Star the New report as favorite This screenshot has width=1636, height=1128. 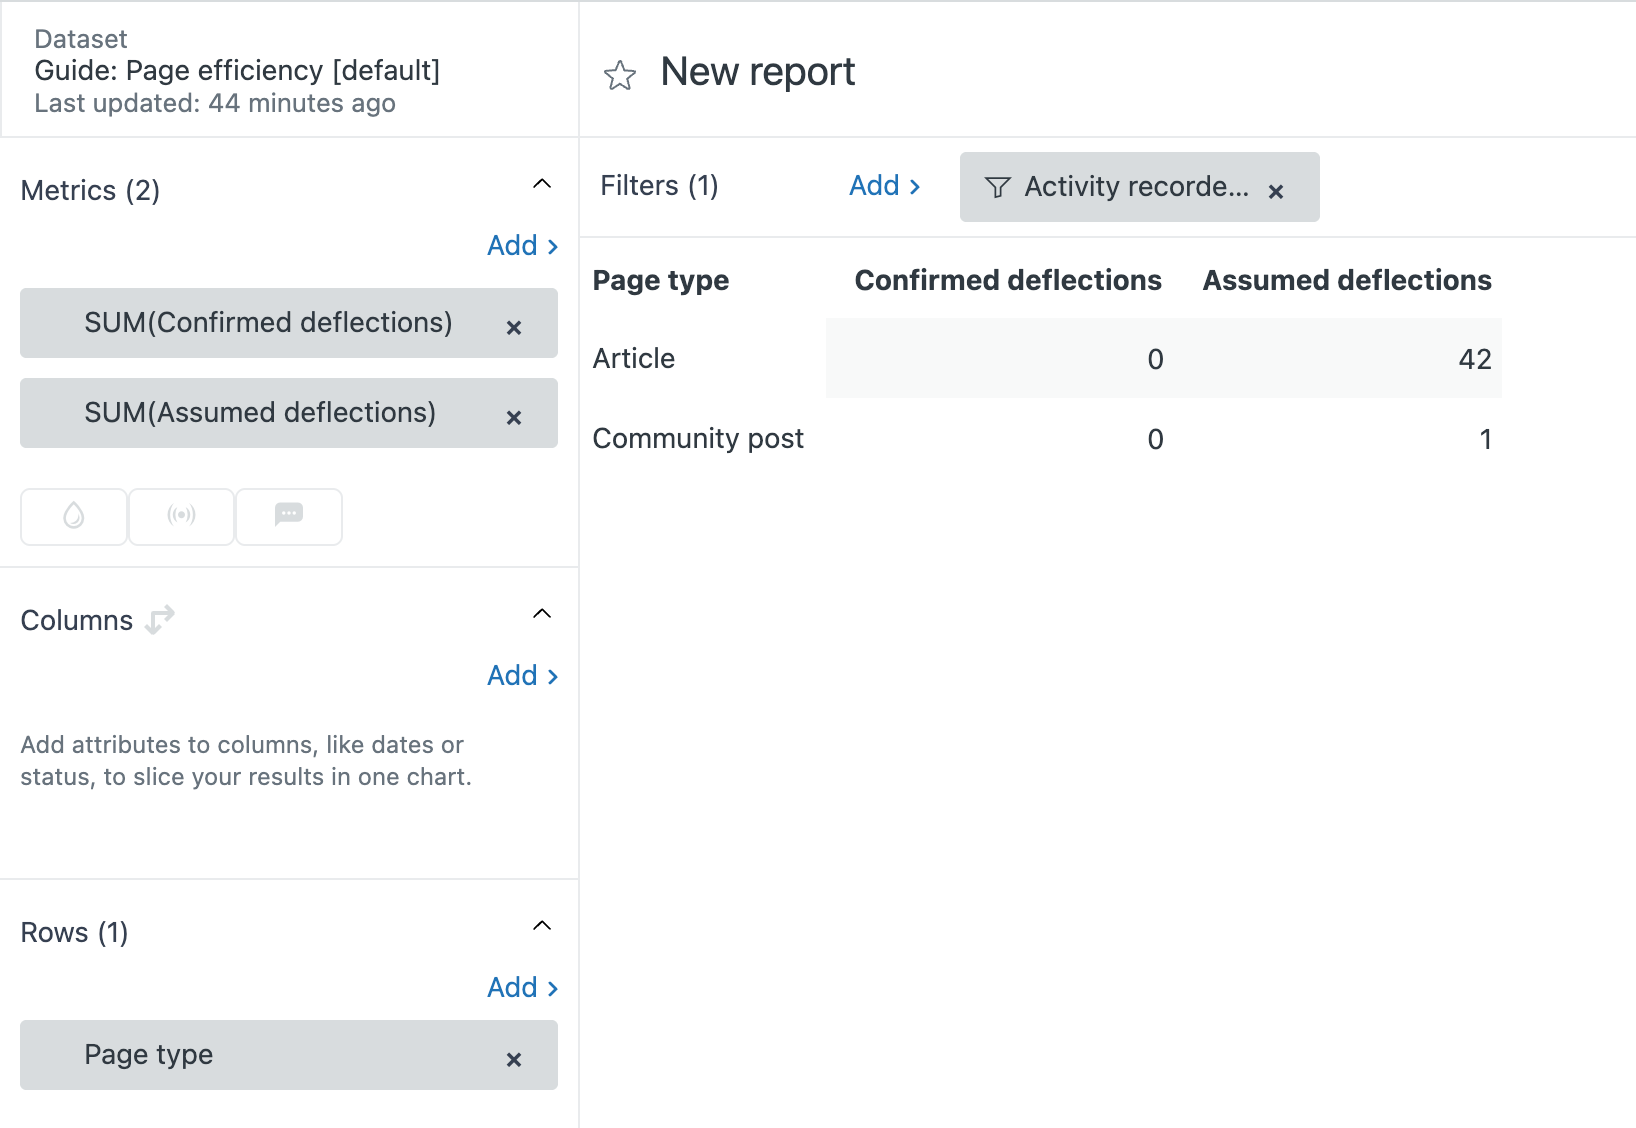pos(620,75)
